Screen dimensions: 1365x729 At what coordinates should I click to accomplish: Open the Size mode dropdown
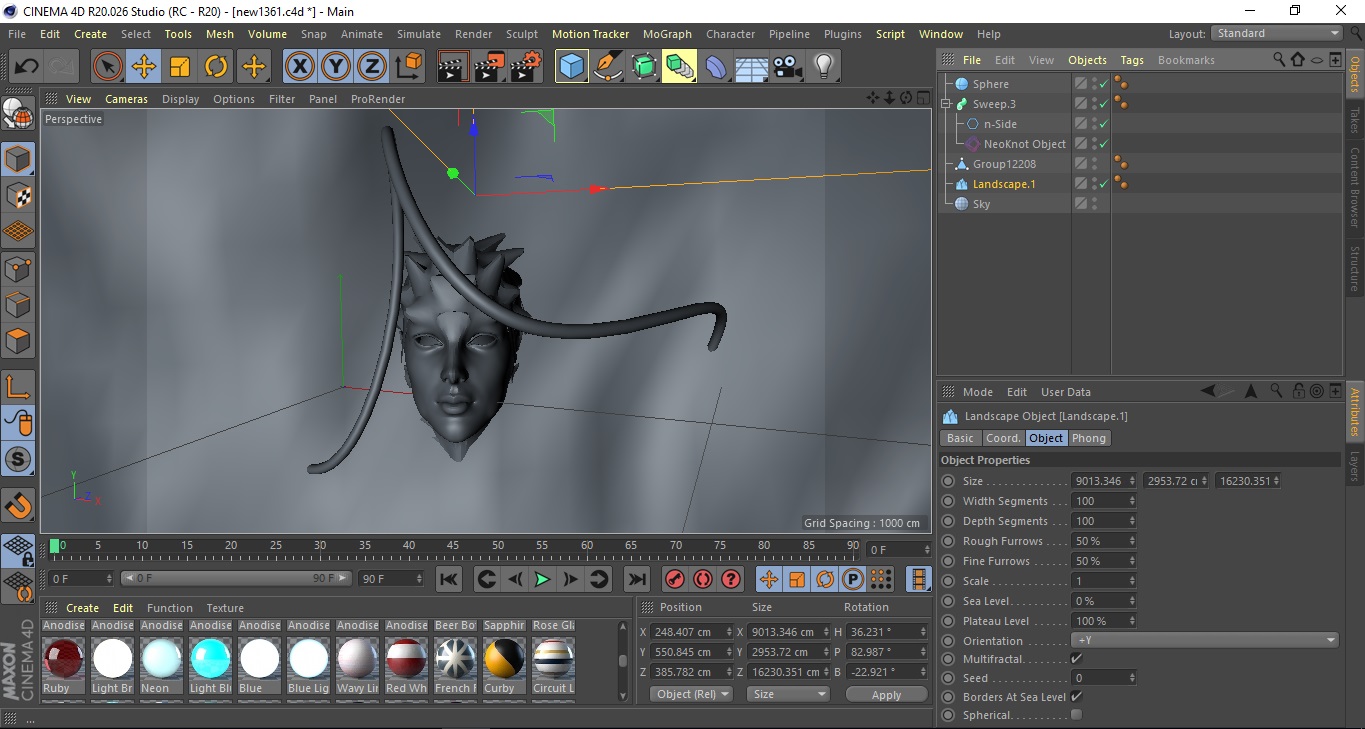pyautogui.click(x=789, y=694)
